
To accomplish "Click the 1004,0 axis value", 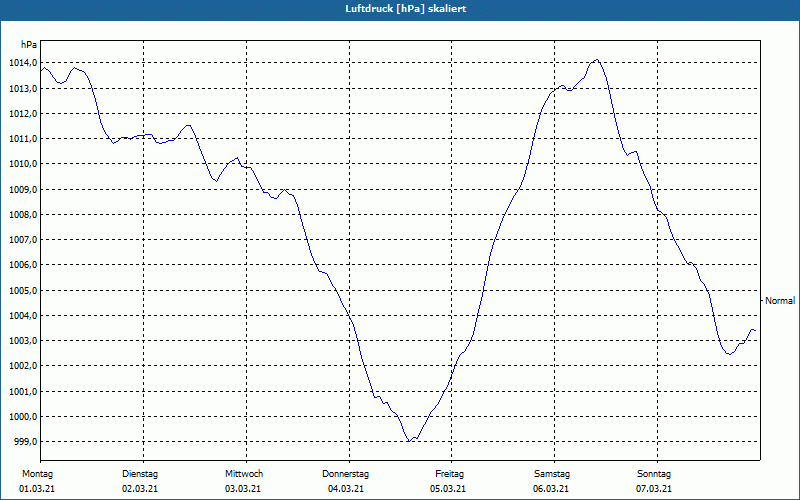I will [x=23, y=315].
